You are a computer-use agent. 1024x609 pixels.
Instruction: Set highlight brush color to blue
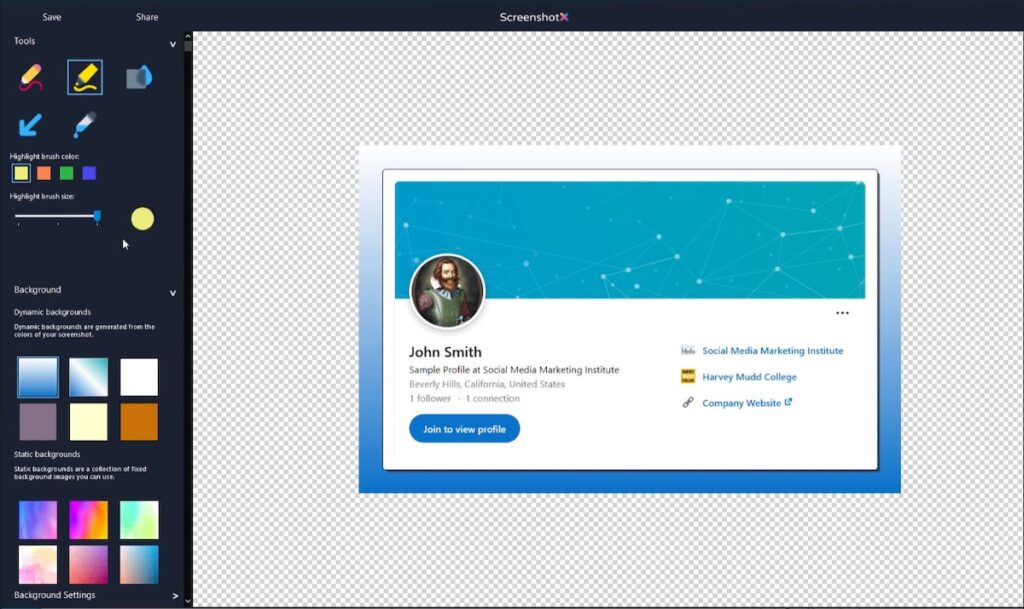pyautogui.click(x=89, y=173)
